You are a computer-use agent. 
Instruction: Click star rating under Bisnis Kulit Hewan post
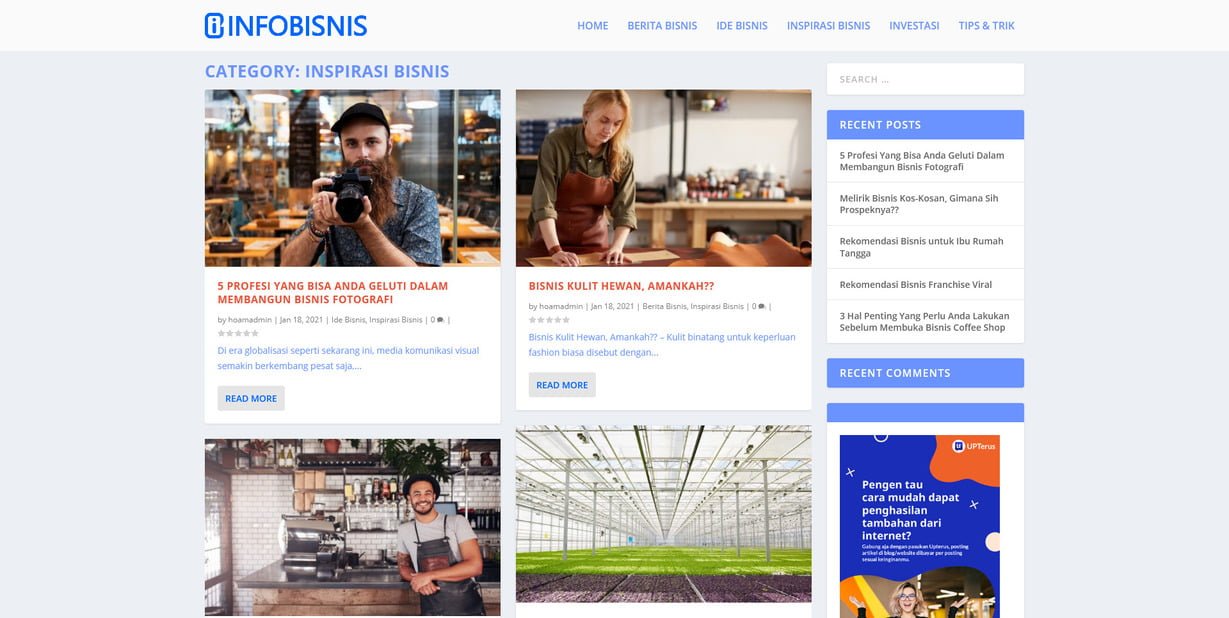[x=549, y=320]
